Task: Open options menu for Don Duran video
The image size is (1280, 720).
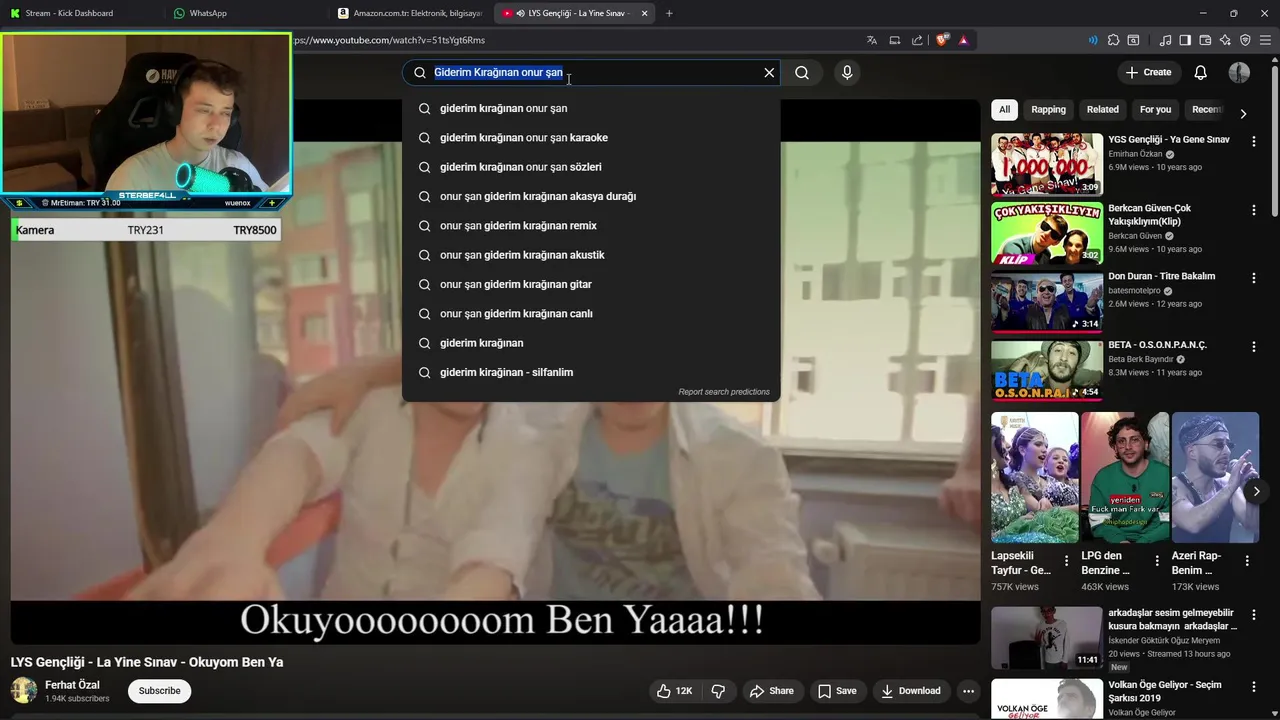Action: click(1253, 278)
